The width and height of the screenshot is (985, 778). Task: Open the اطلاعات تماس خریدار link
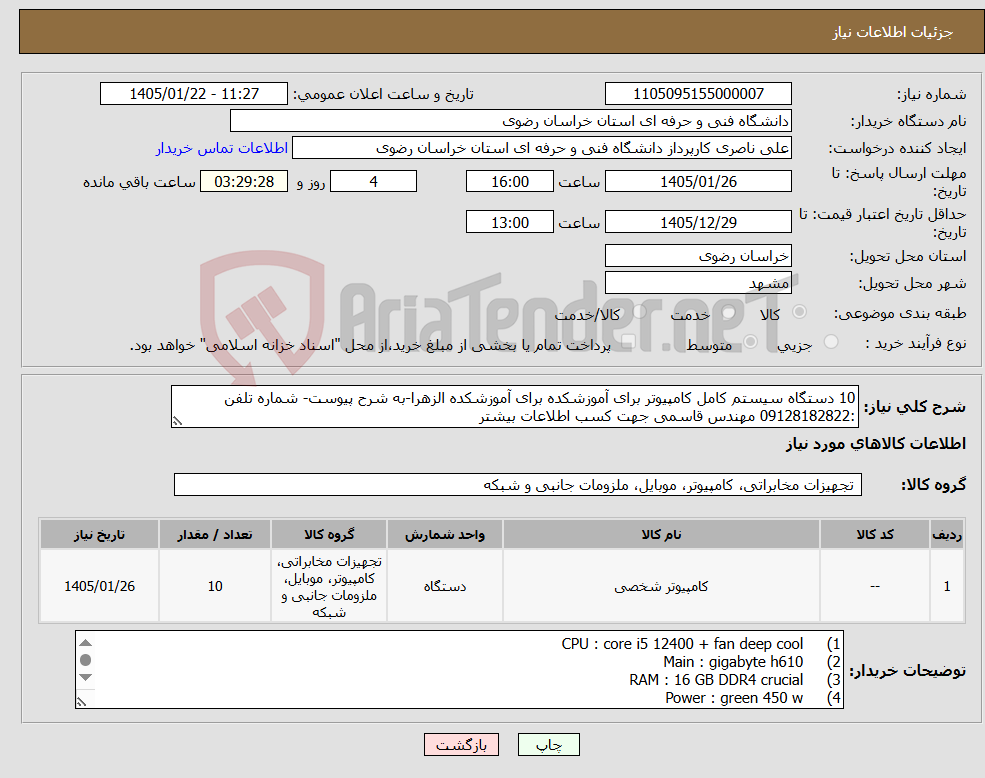tap(222, 148)
